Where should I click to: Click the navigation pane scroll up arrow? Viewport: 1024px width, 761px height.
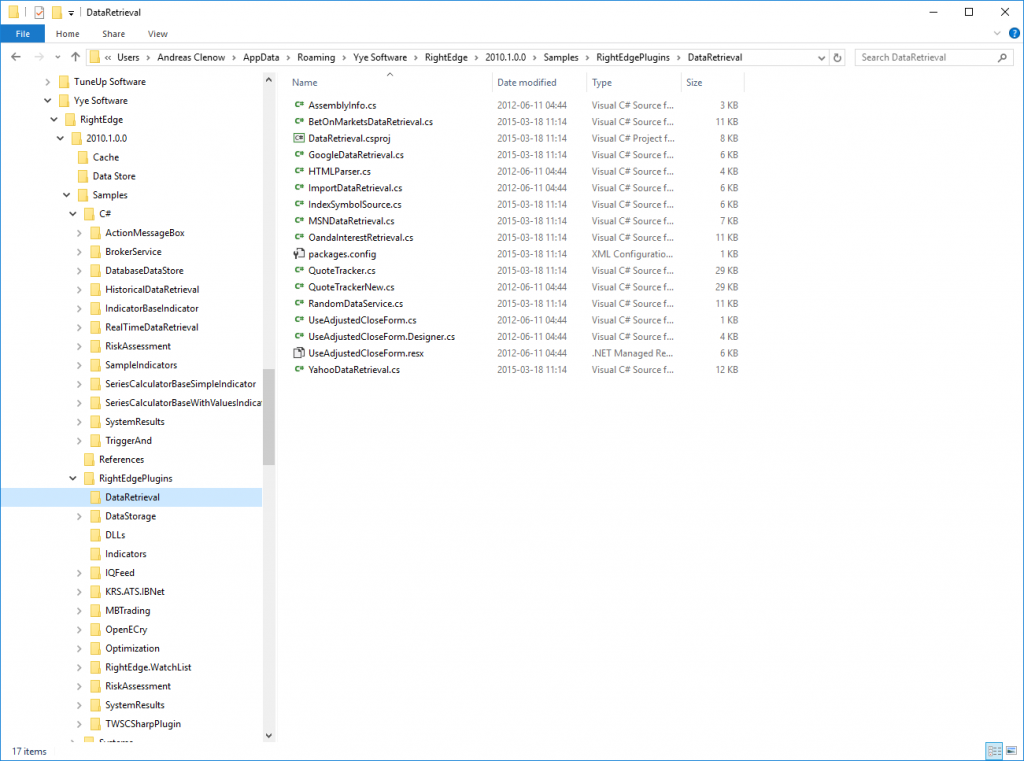click(x=269, y=80)
